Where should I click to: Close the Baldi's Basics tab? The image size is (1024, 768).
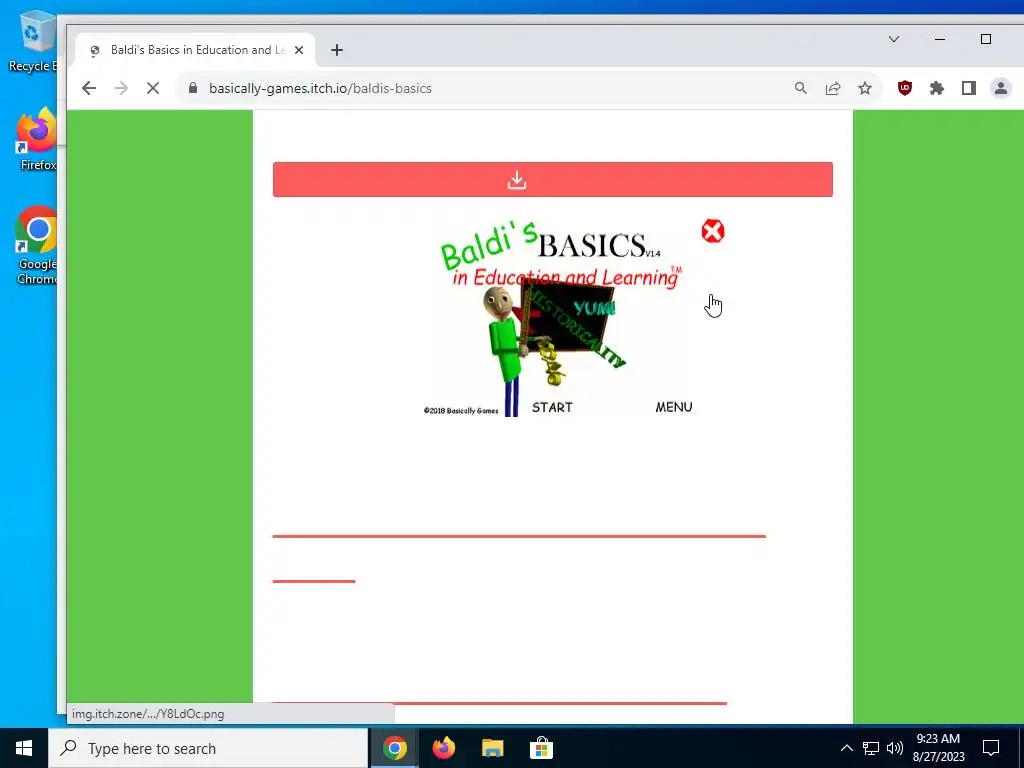click(x=298, y=50)
